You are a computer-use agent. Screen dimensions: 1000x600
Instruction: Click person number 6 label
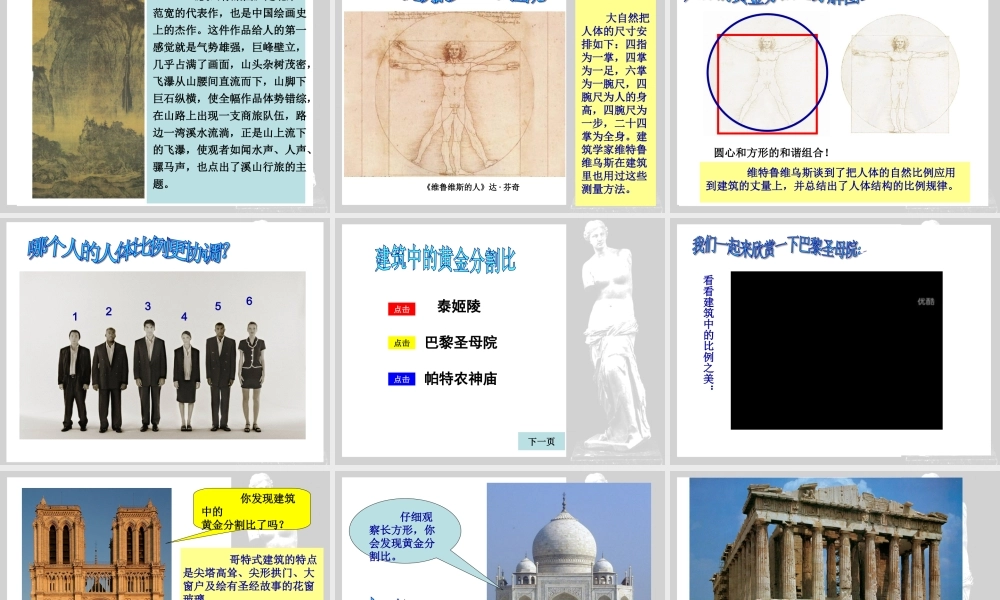click(x=249, y=301)
